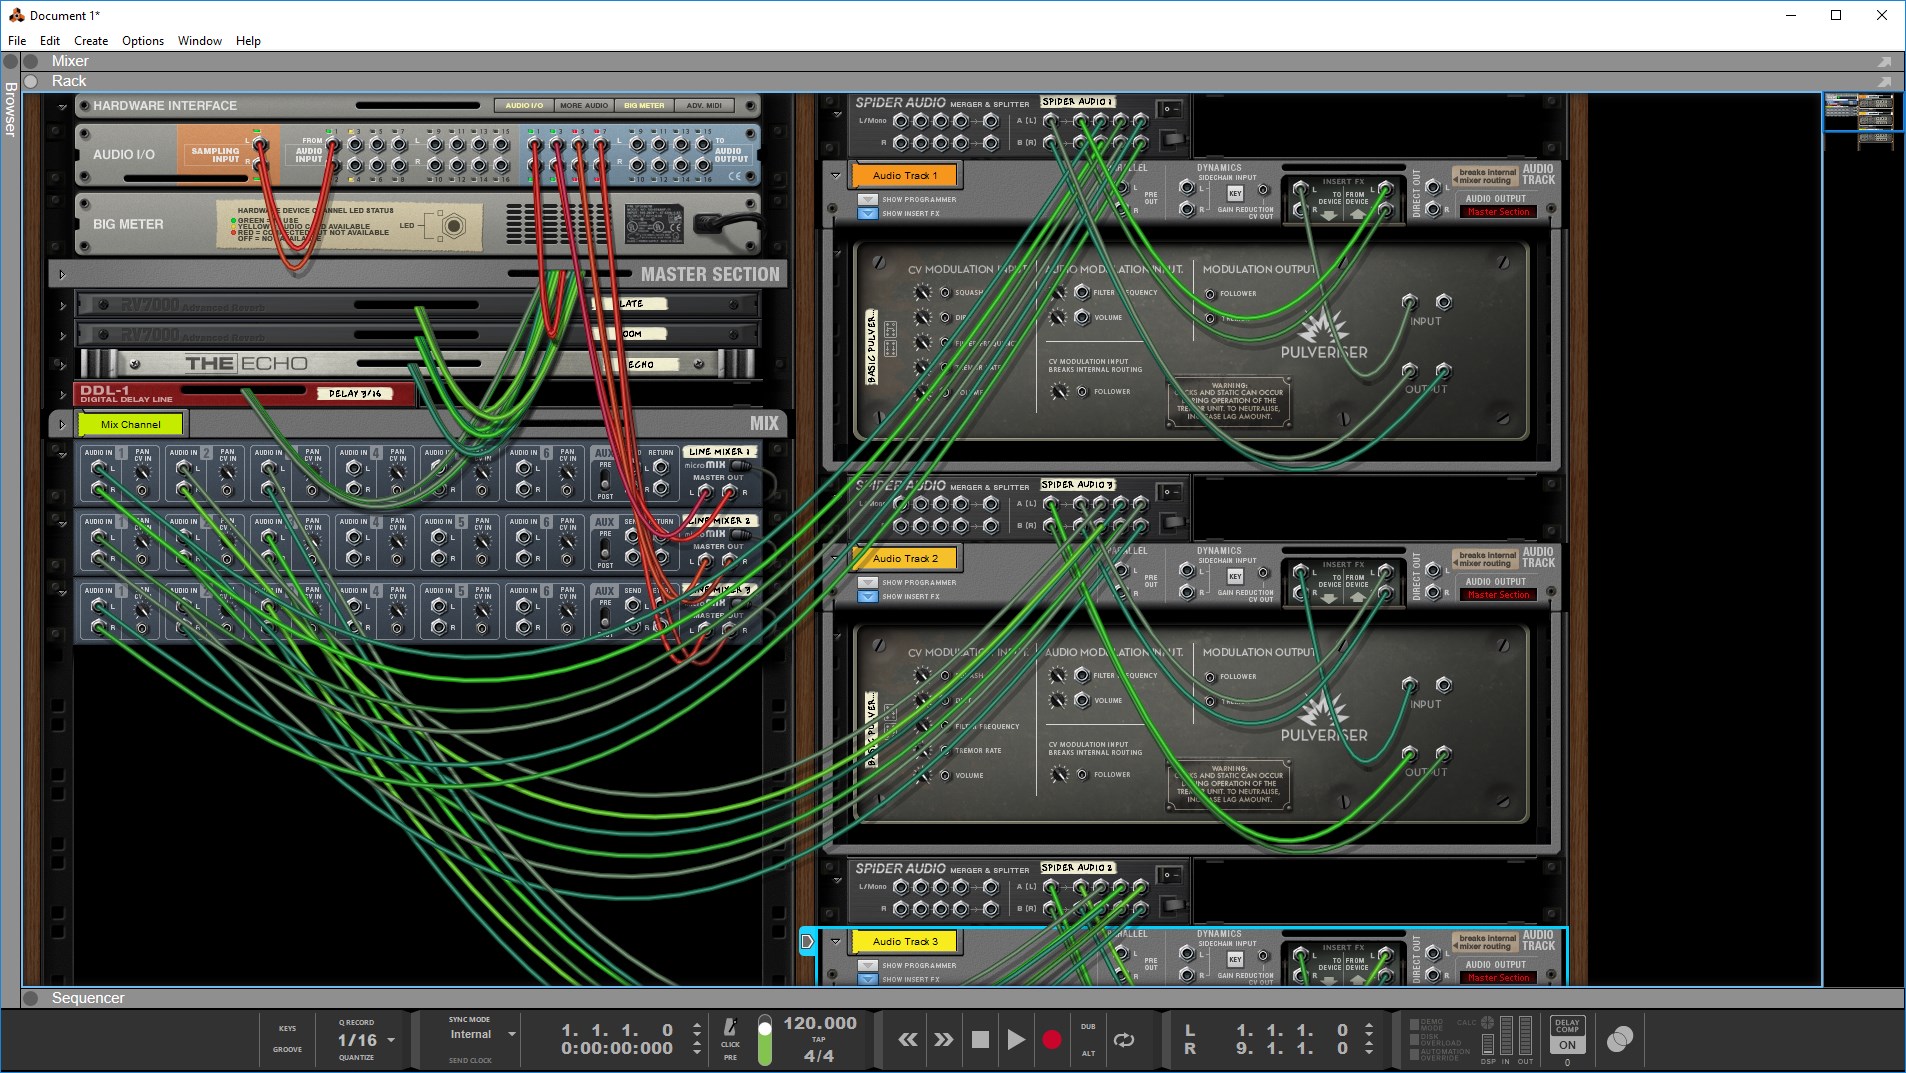Image resolution: width=1906 pixels, height=1073 pixels.
Task: Click the 4/4 time signature field
Action: click(819, 1055)
